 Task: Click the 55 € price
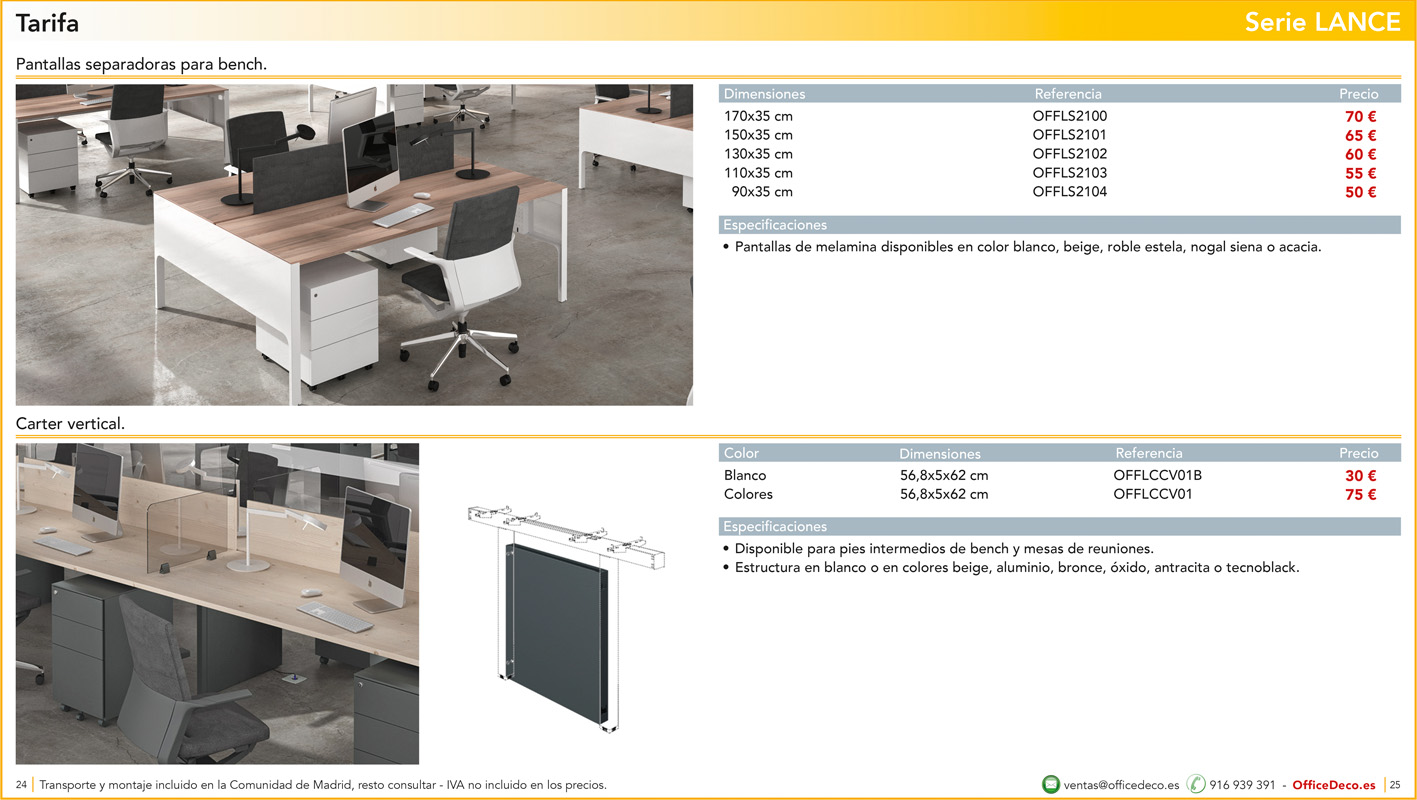(x=1361, y=174)
